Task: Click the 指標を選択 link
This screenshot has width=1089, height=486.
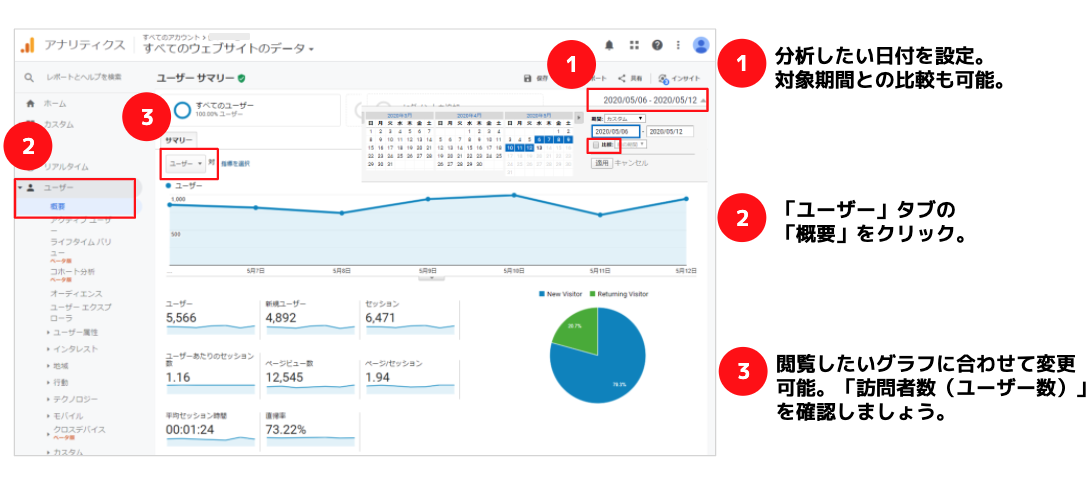Action: pos(235,164)
